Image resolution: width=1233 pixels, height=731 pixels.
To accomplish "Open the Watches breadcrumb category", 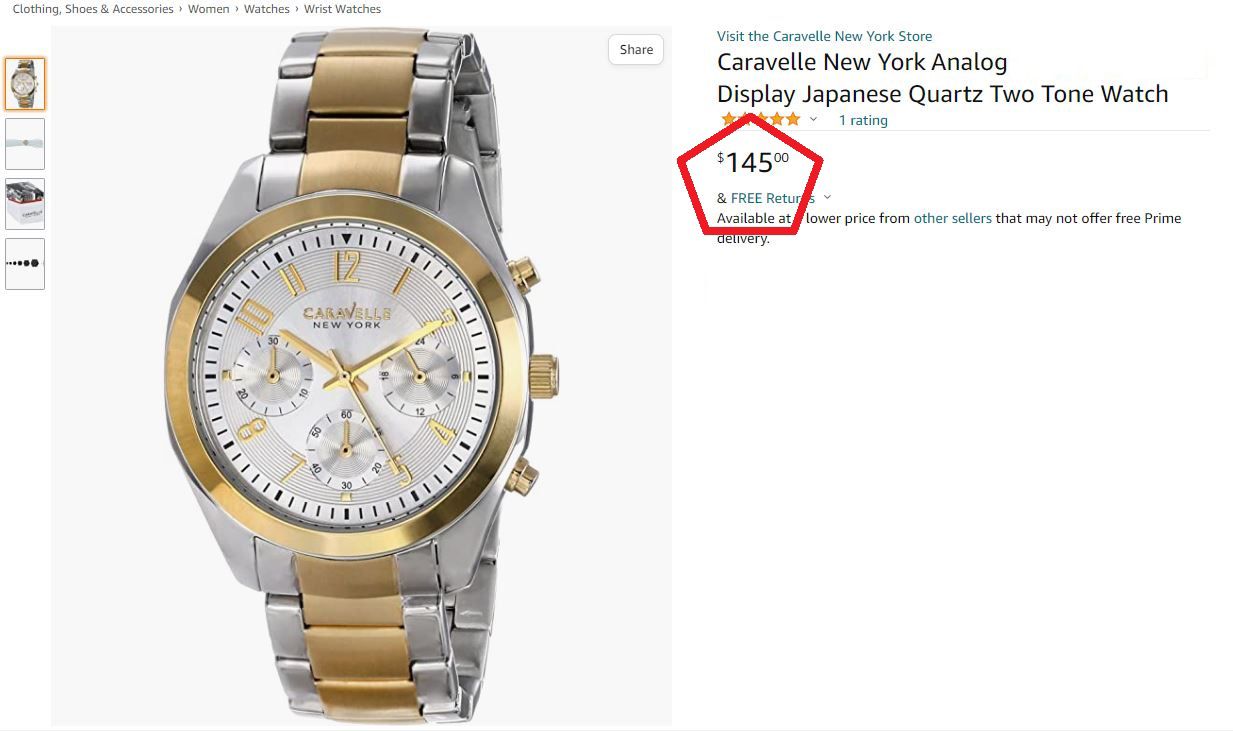I will point(267,9).
